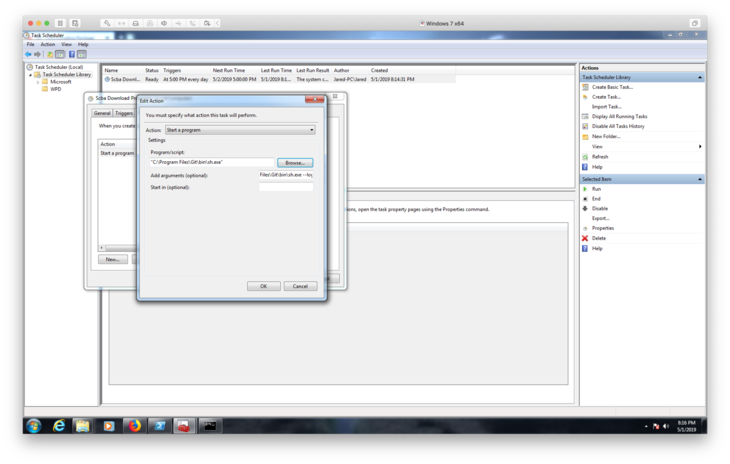The image size is (730, 464).
Task: Open the command prompt taskbar icon
Action: (x=210, y=425)
